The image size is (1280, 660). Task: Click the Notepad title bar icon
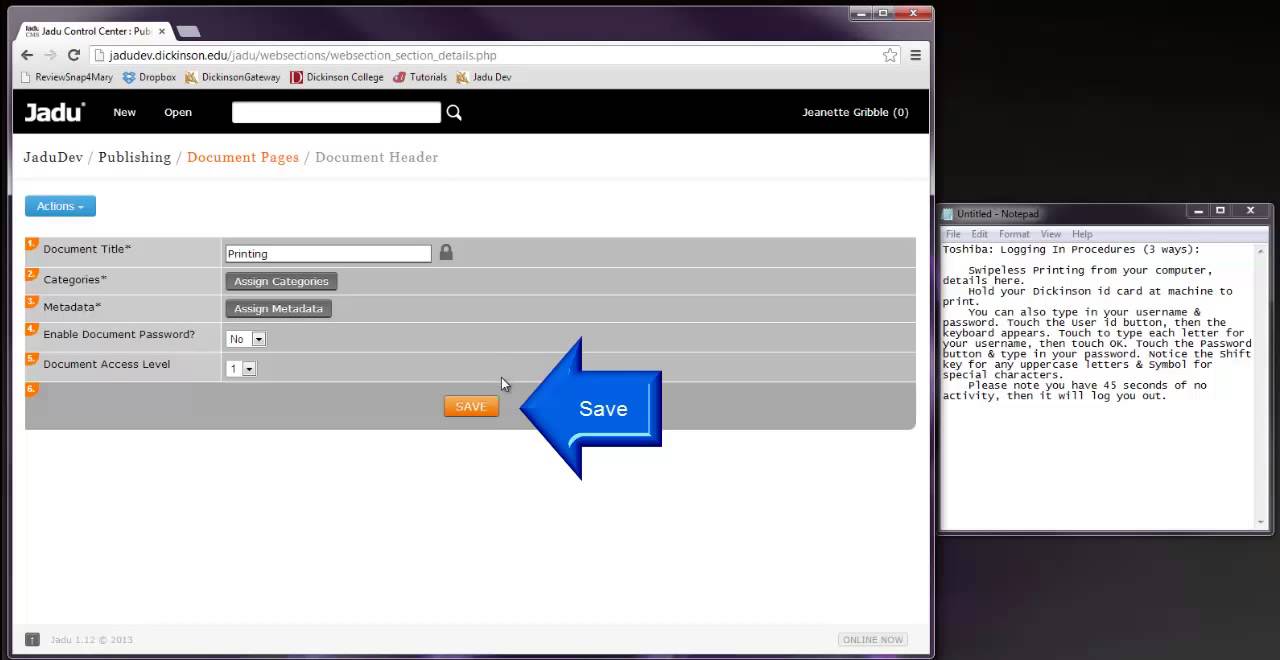coord(948,213)
